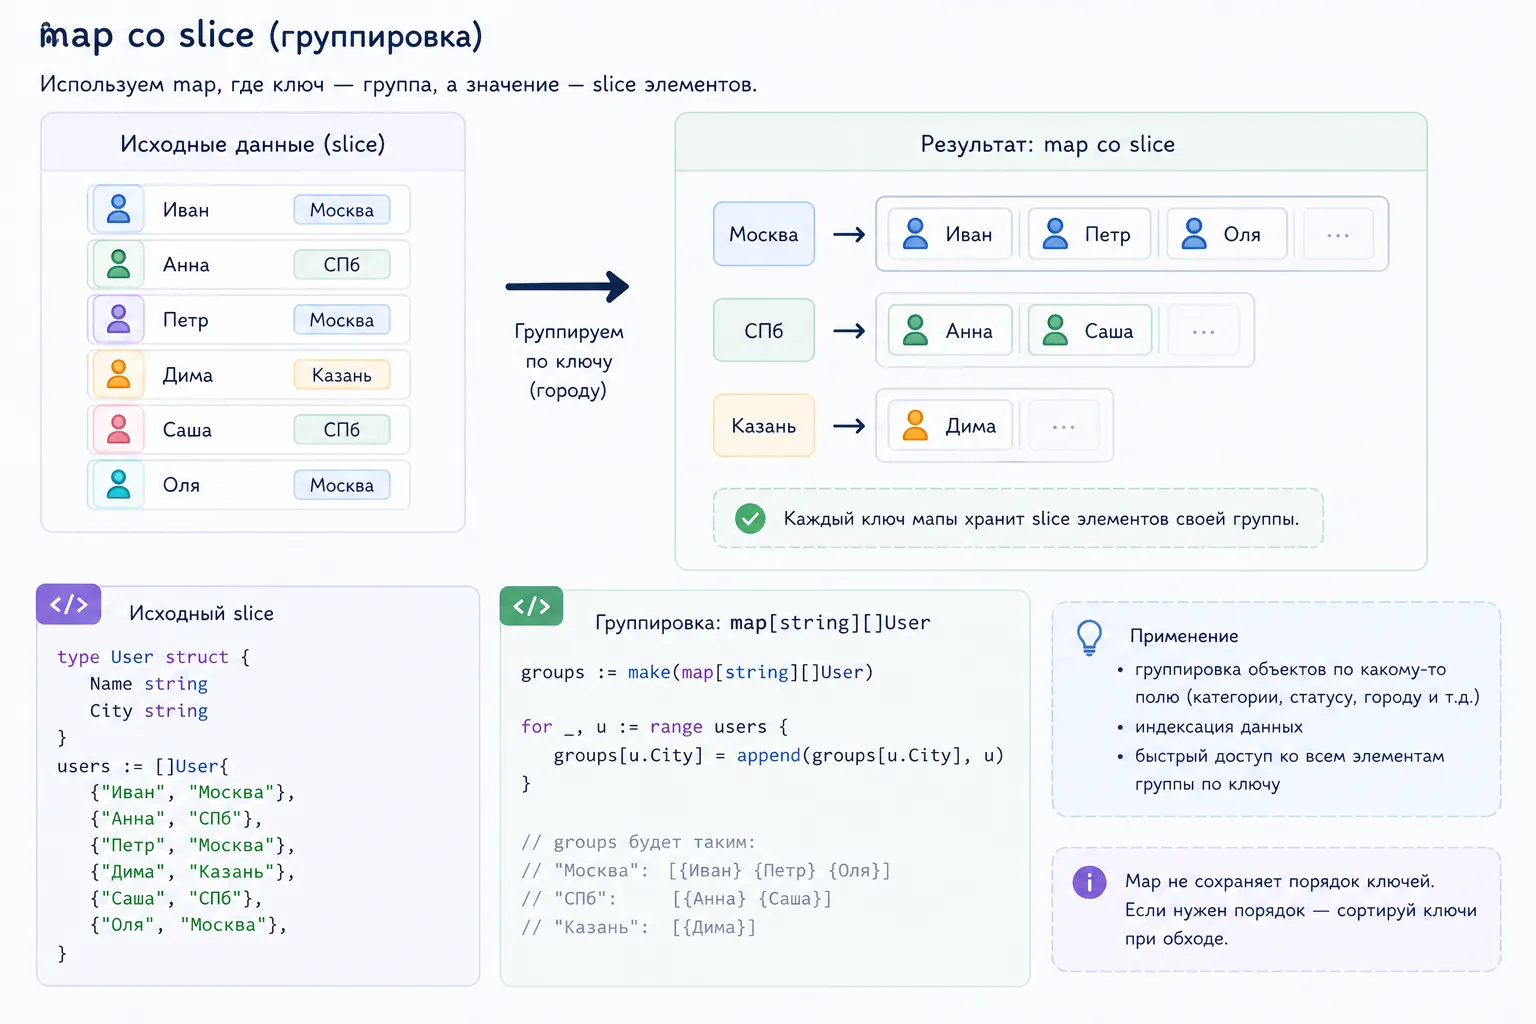Click the 'индексация данных' bullet point

tap(1218, 727)
